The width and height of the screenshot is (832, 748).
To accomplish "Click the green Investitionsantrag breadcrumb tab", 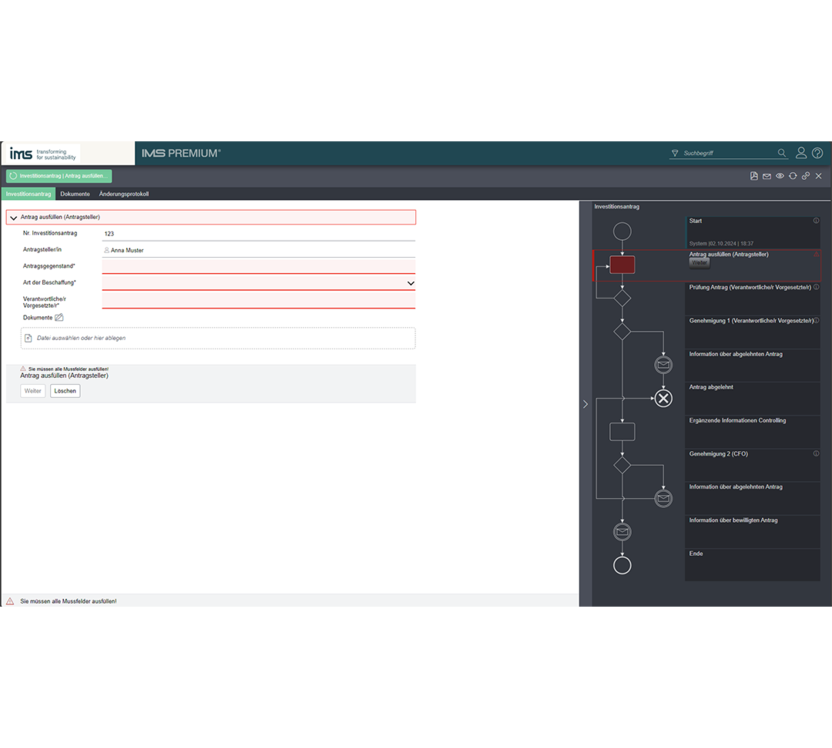I will click(x=59, y=176).
